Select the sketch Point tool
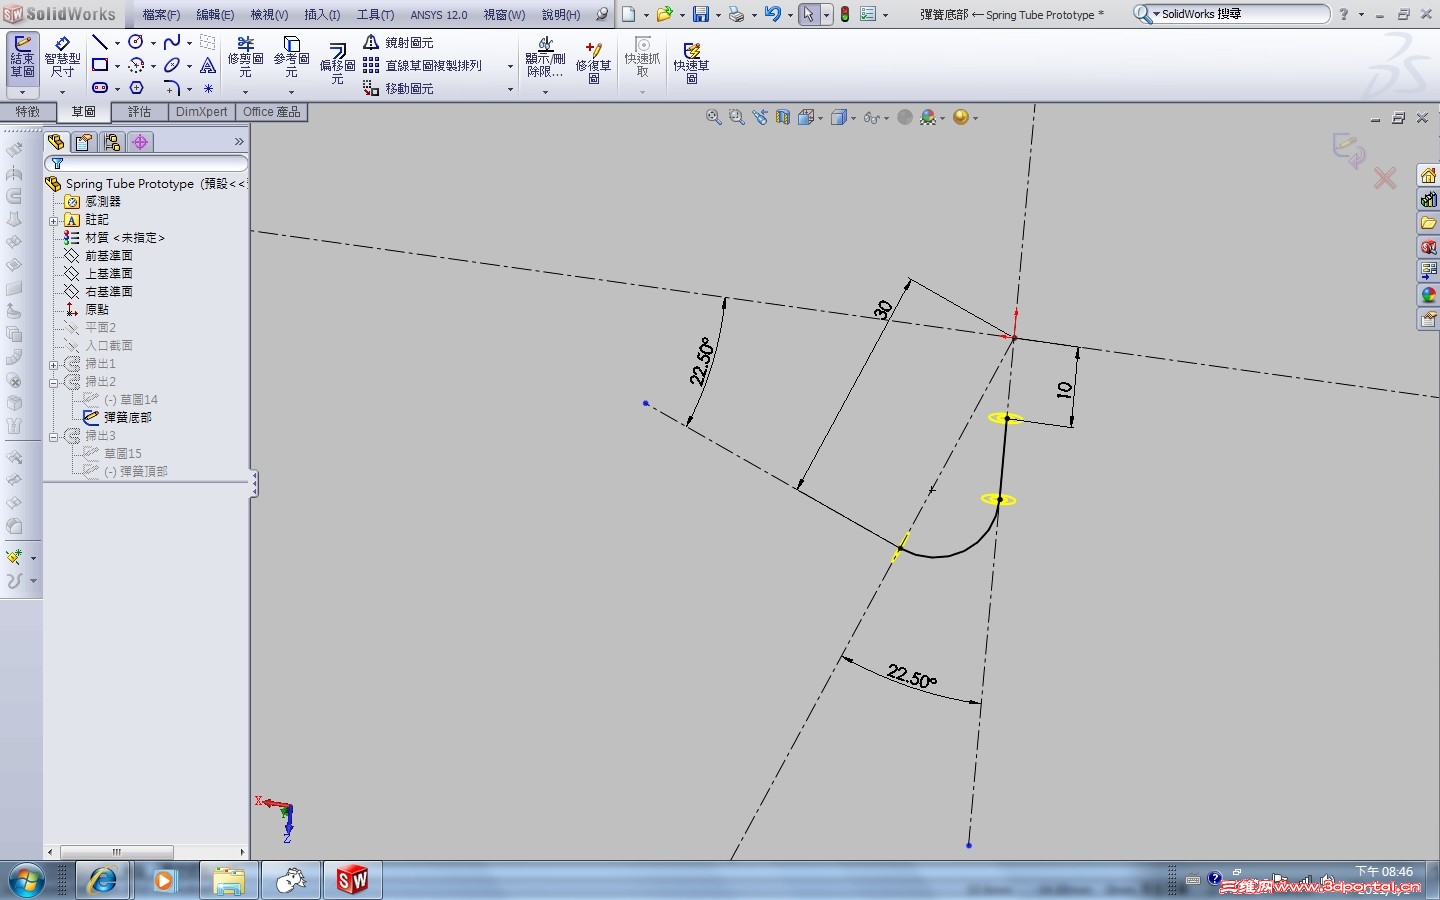1440x900 pixels. tap(208, 88)
